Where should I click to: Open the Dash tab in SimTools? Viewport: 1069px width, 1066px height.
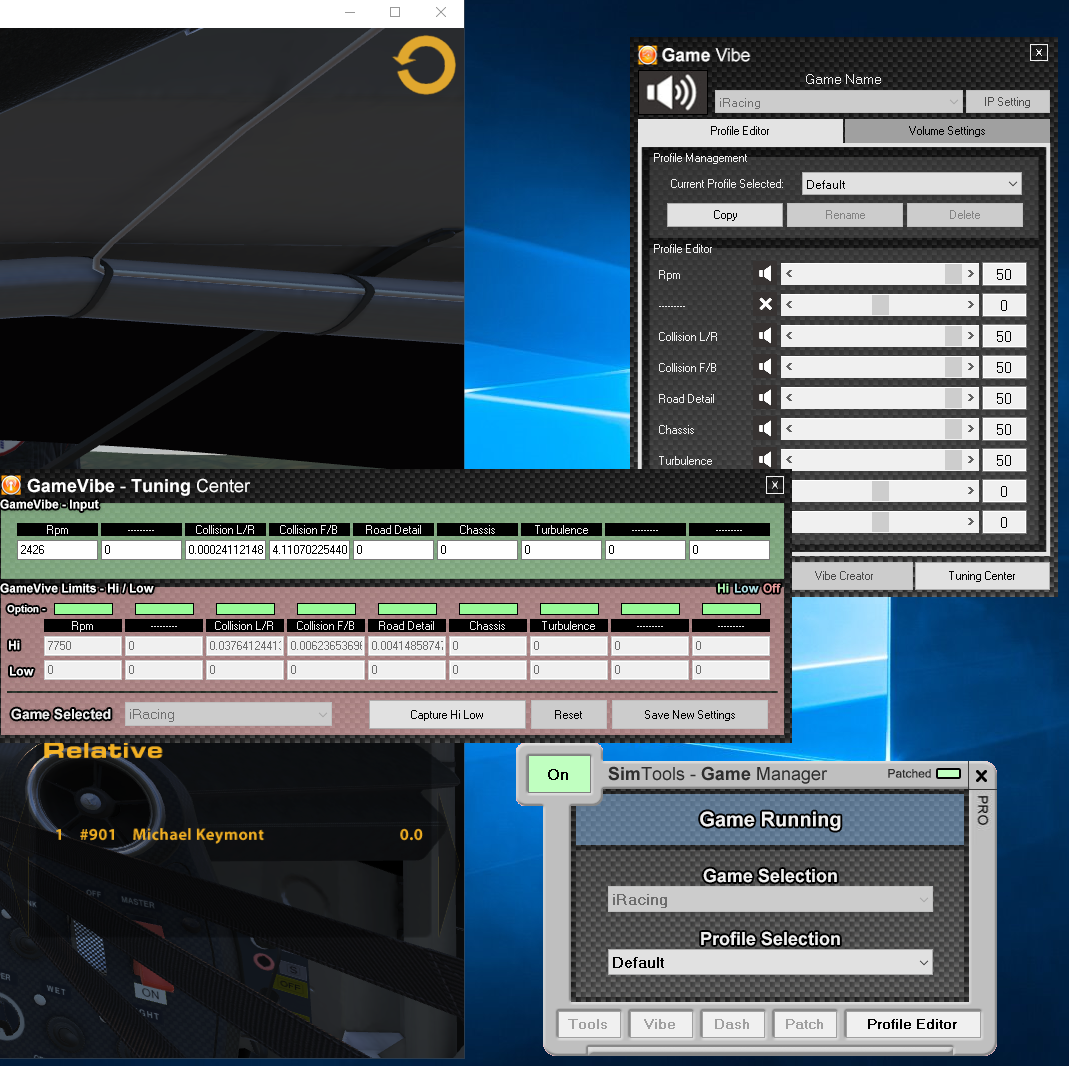(732, 1024)
